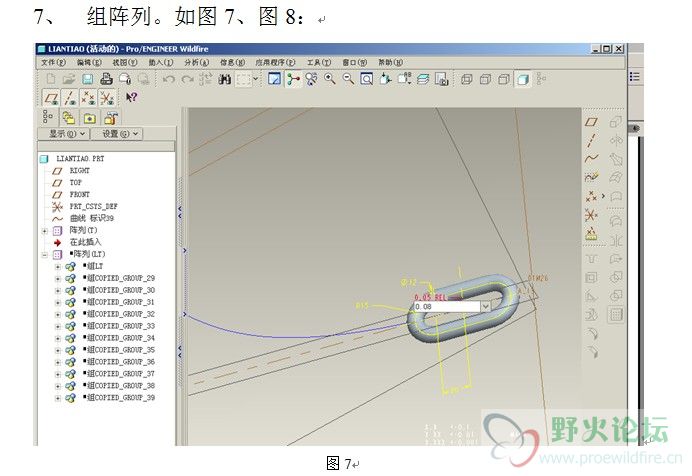Click the Refit view icon
This screenshot has width=692, height=476.
tap(366, 79)
